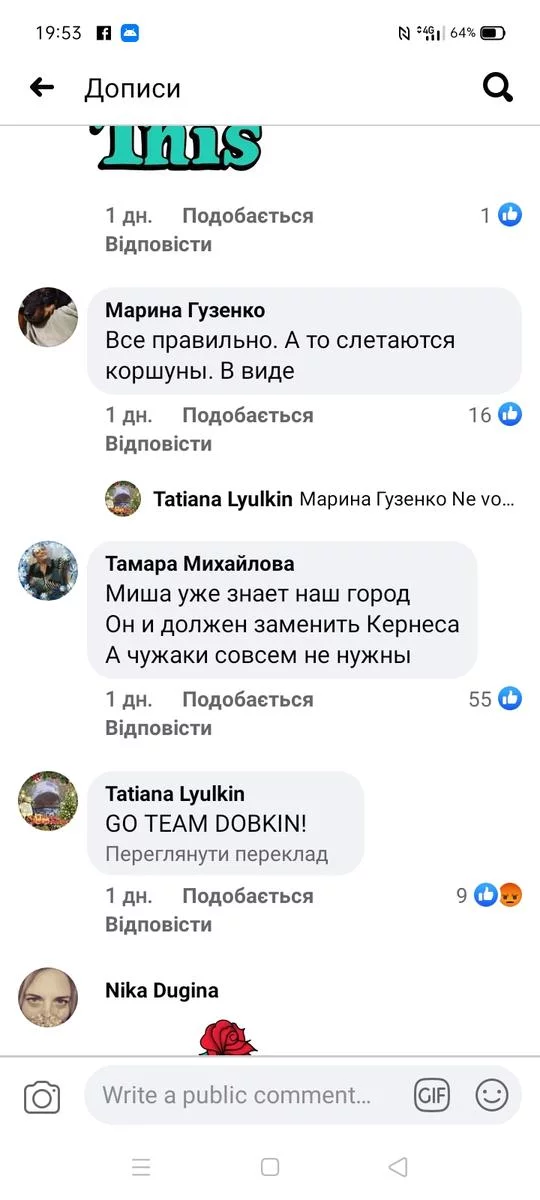Viewport: 540px width, 1200px height.
Task: Like Тамара Михайлова's comment with Подобається
Action: pos(247,700)
